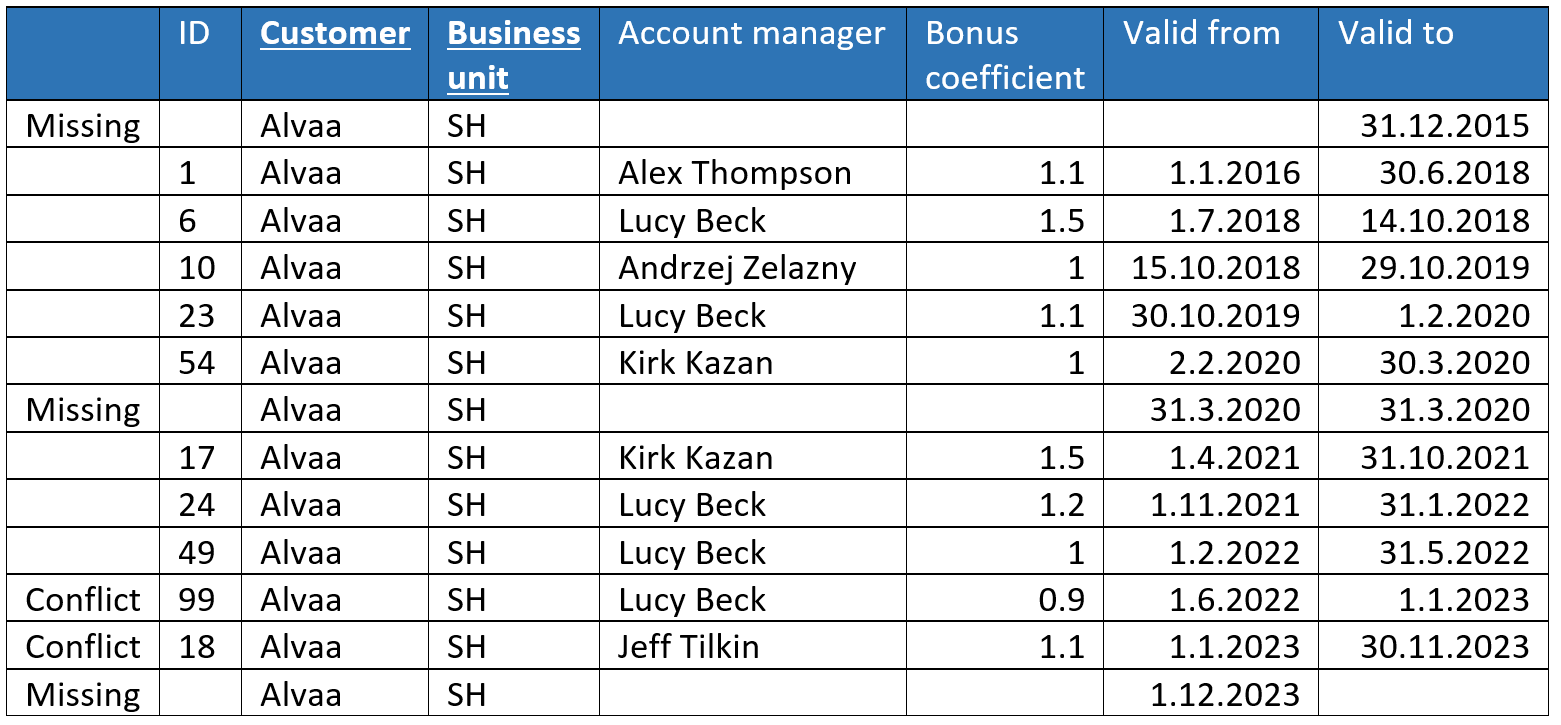The height and width of the screenshot is (725, 1561).
Task: Click the Conflict label for ID 99
Action: click(x=83, y=599)
